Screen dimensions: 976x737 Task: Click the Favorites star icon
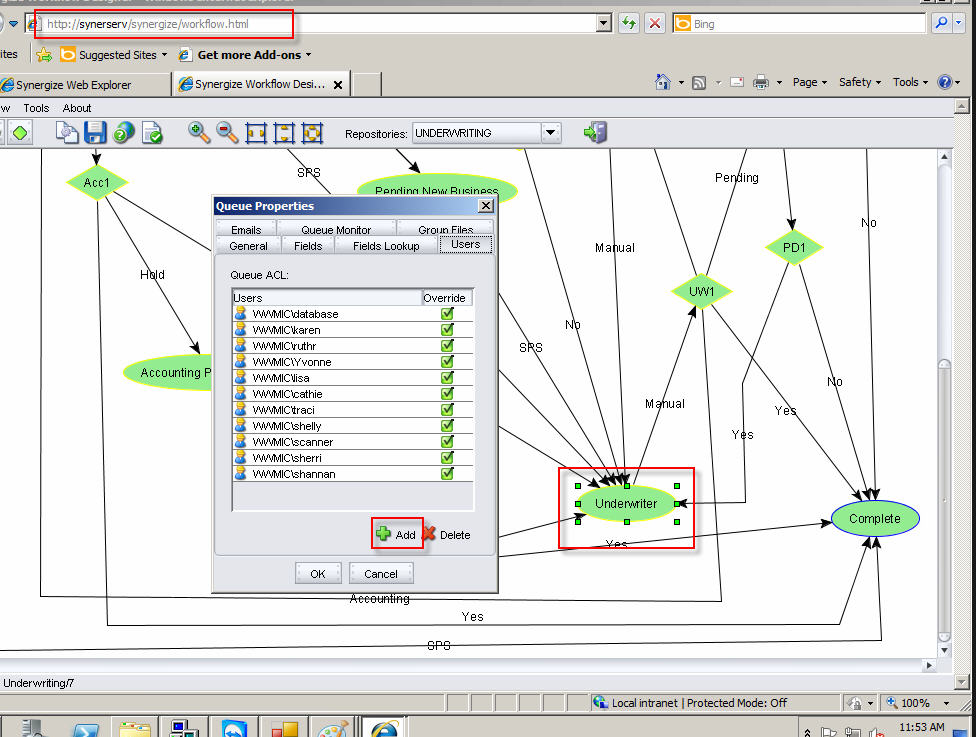[x=44, y=55]
